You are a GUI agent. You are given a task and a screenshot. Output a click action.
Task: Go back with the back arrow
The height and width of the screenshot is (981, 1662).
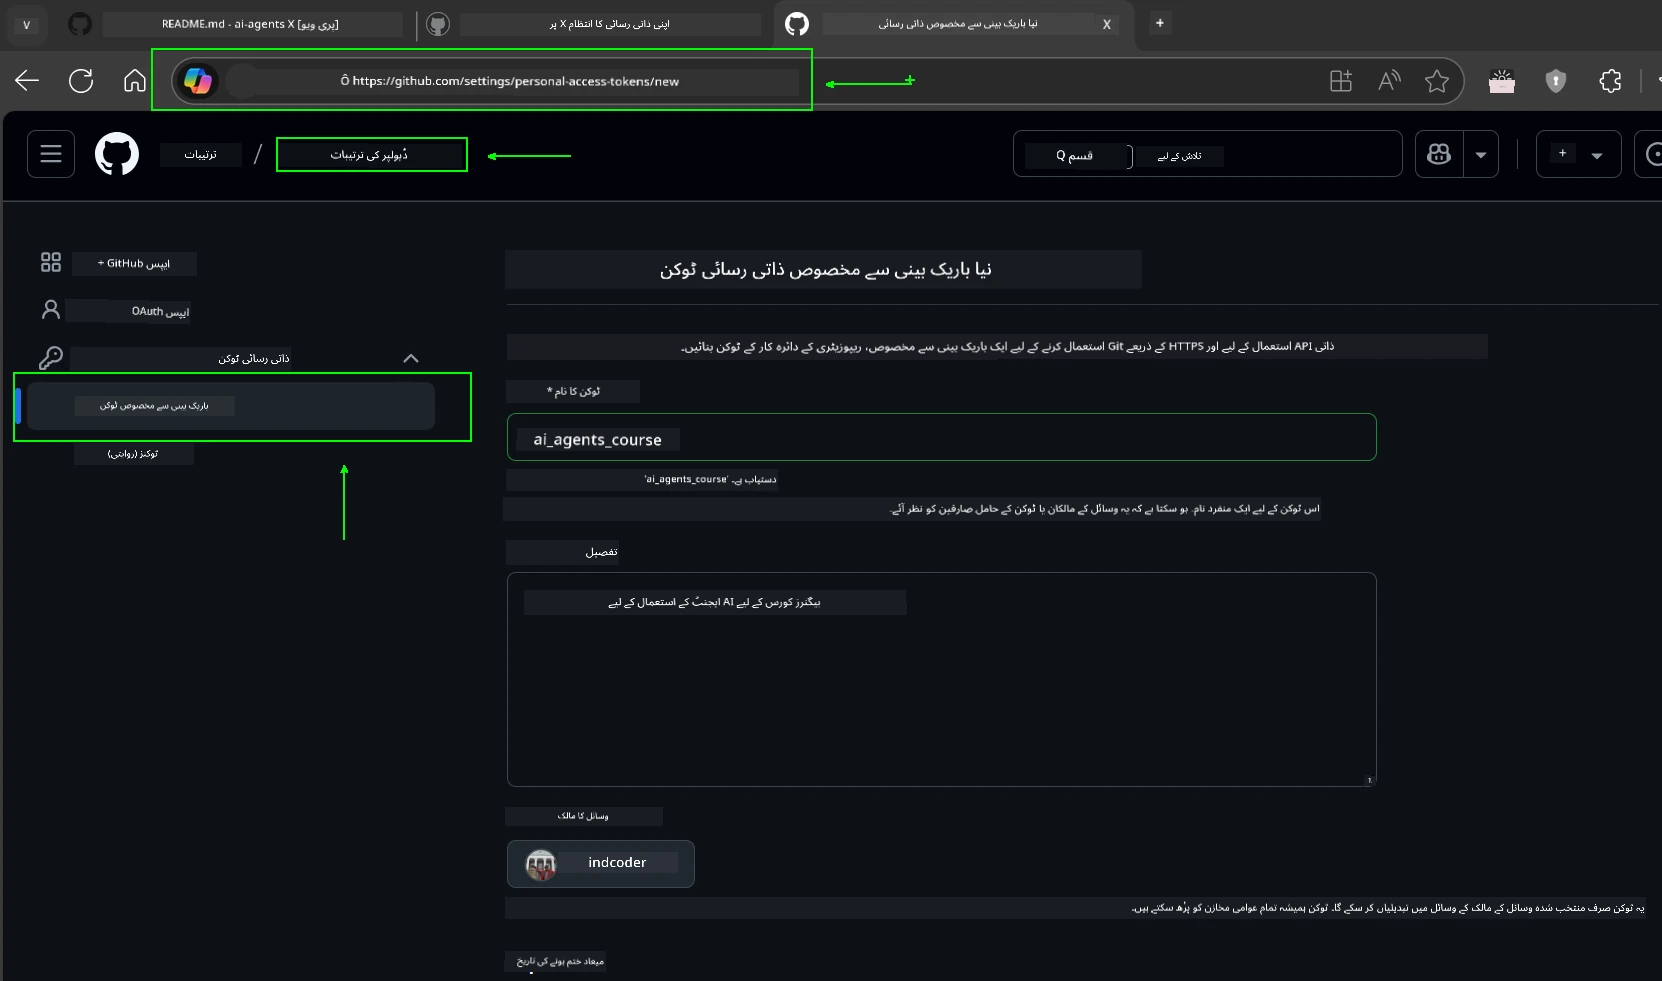pos(26,81)
